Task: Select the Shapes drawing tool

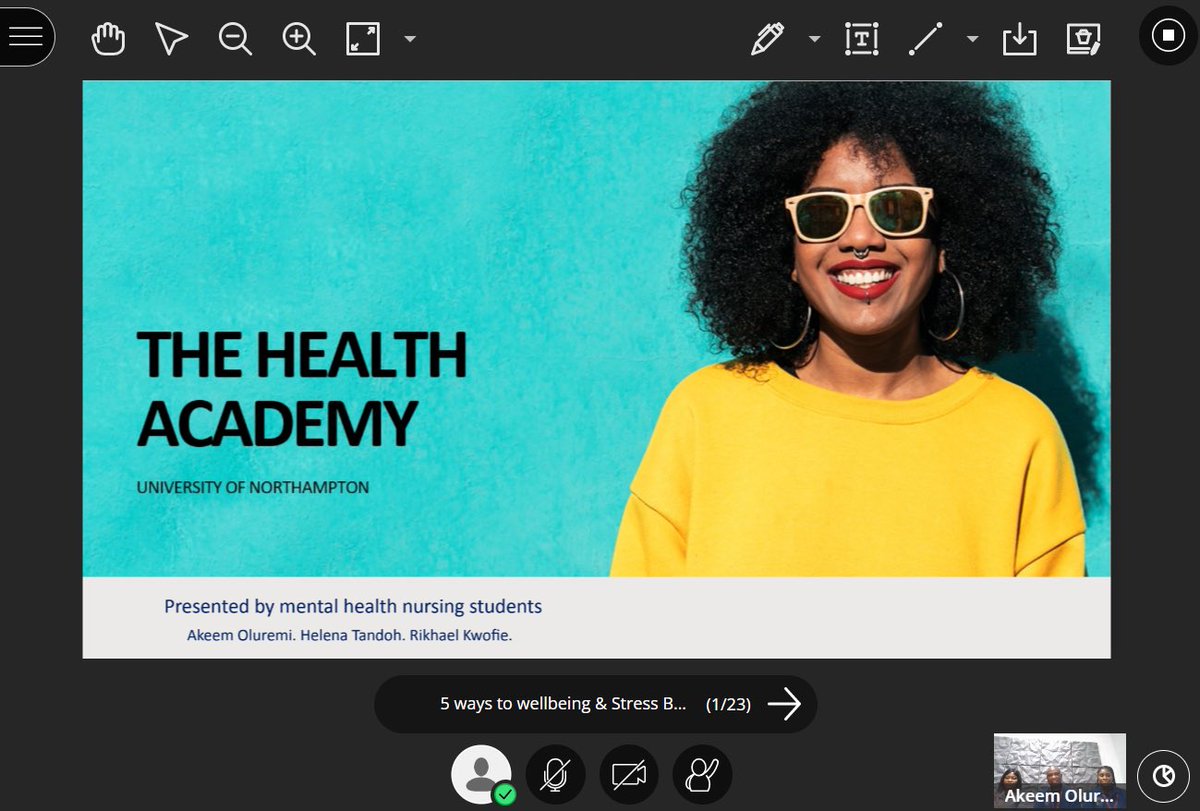Action: tap(925, 37)
